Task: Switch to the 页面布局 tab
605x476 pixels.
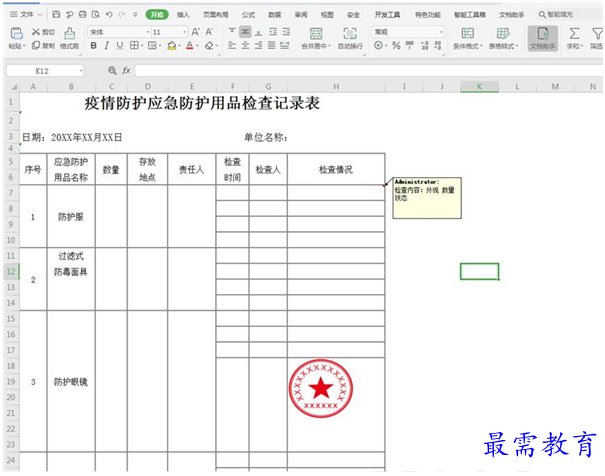Action: tap(216, 15)
